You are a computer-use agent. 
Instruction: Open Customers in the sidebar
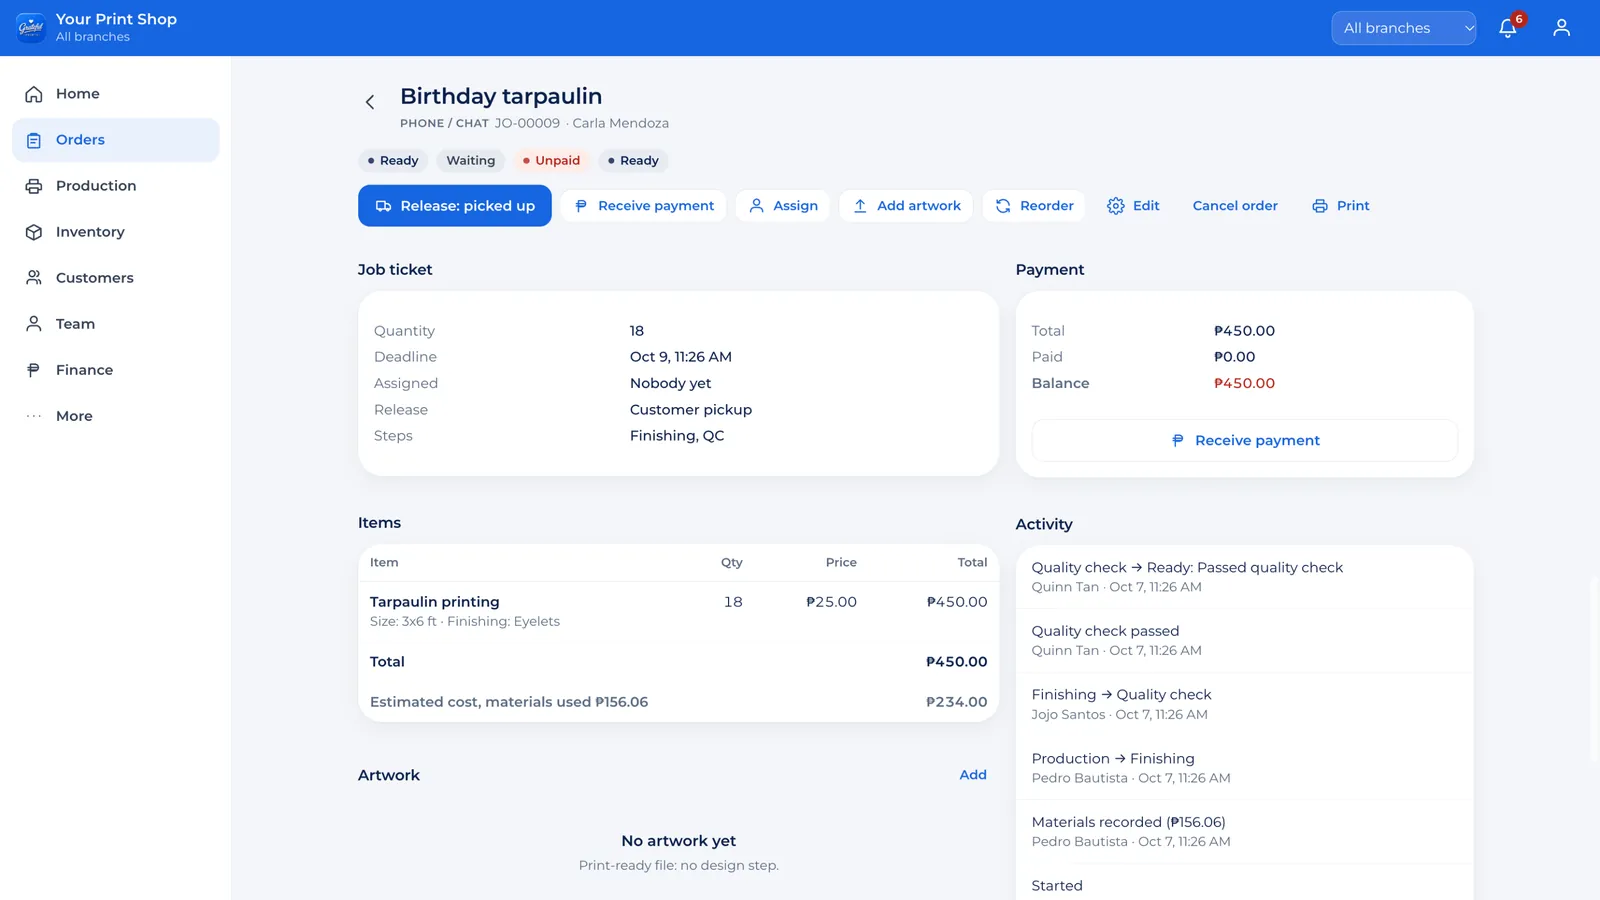tap(116, 278)
